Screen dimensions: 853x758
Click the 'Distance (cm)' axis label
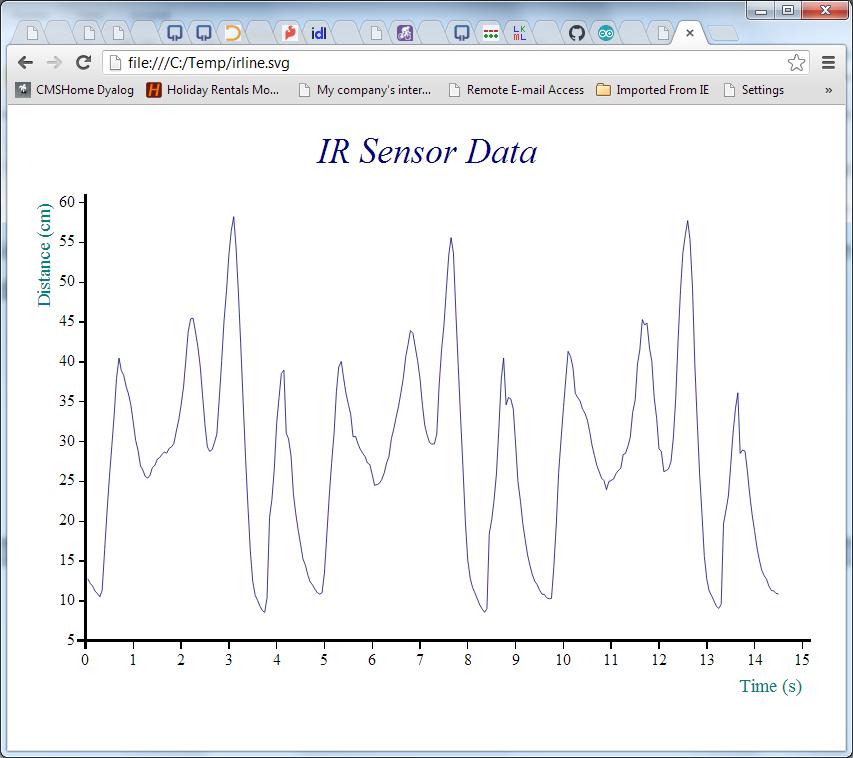(45, 255)
